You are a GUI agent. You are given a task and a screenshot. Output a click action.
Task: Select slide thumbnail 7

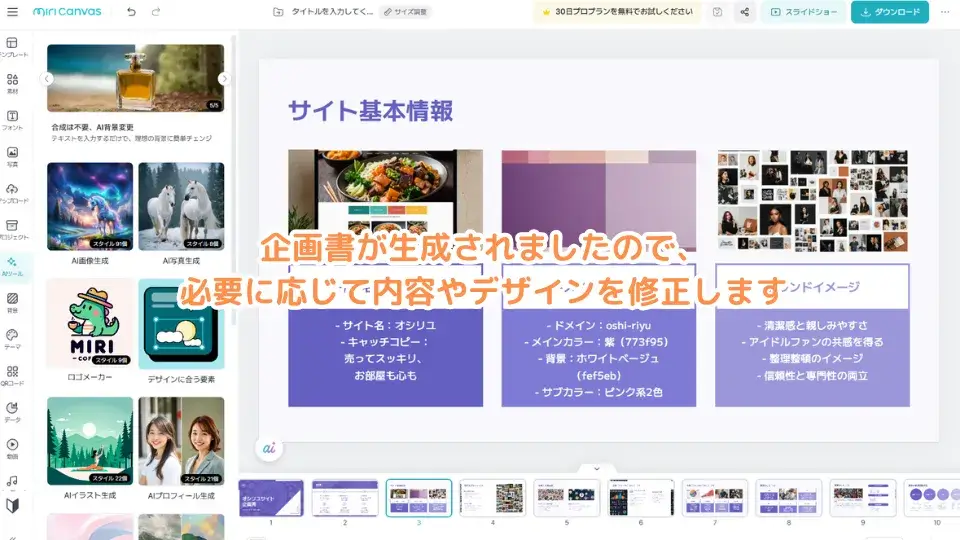714,498
